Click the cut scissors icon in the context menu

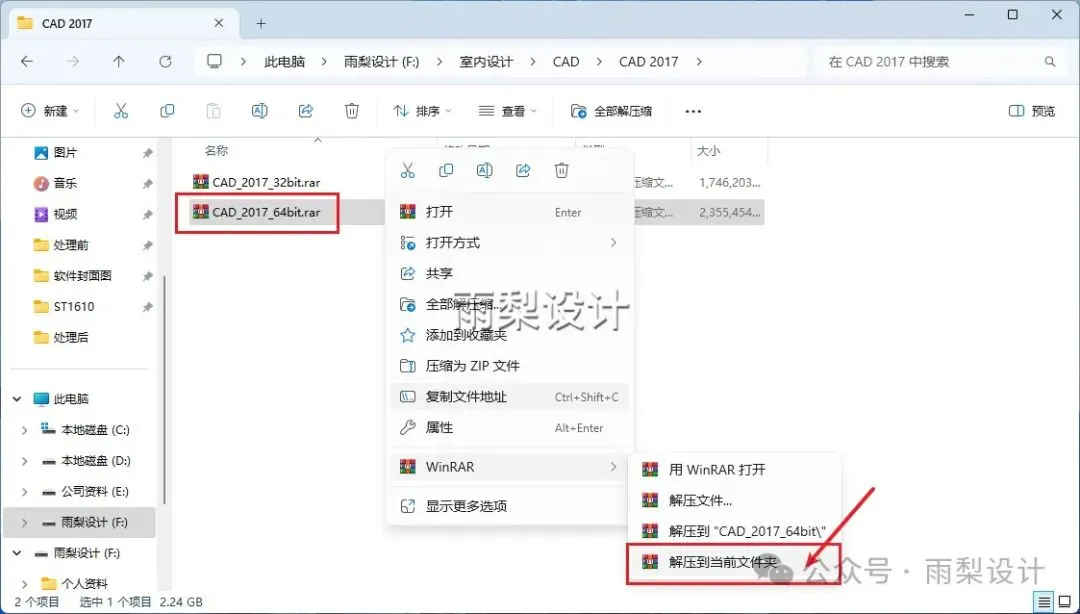point(408,170)
